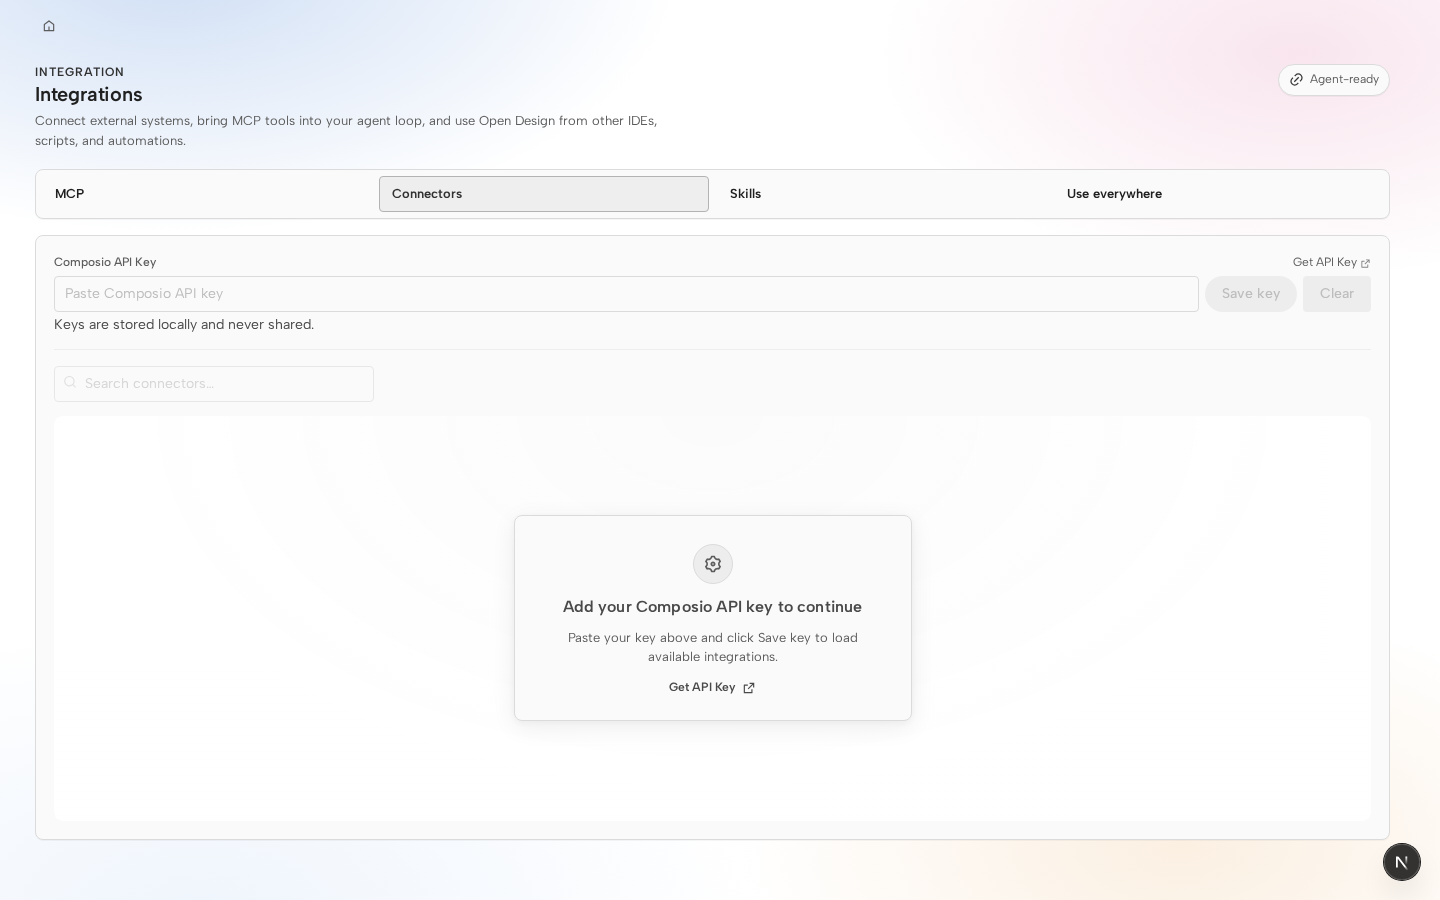Open the Next.js dev tools N badge
Image resolution: width=1440 pixels, height=900 pixels.
coord(1401,862)
